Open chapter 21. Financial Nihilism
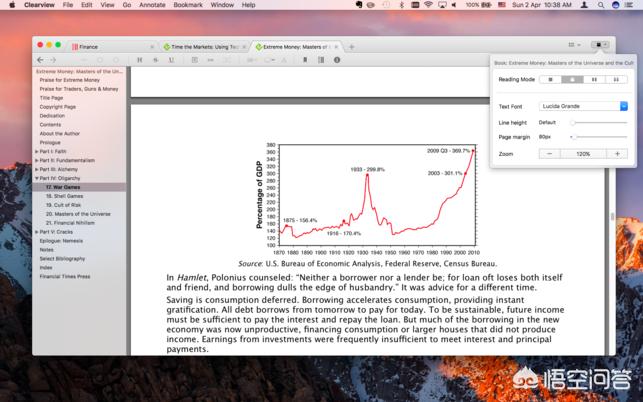This screenshot has width=643, height=402. pos(70,223)
